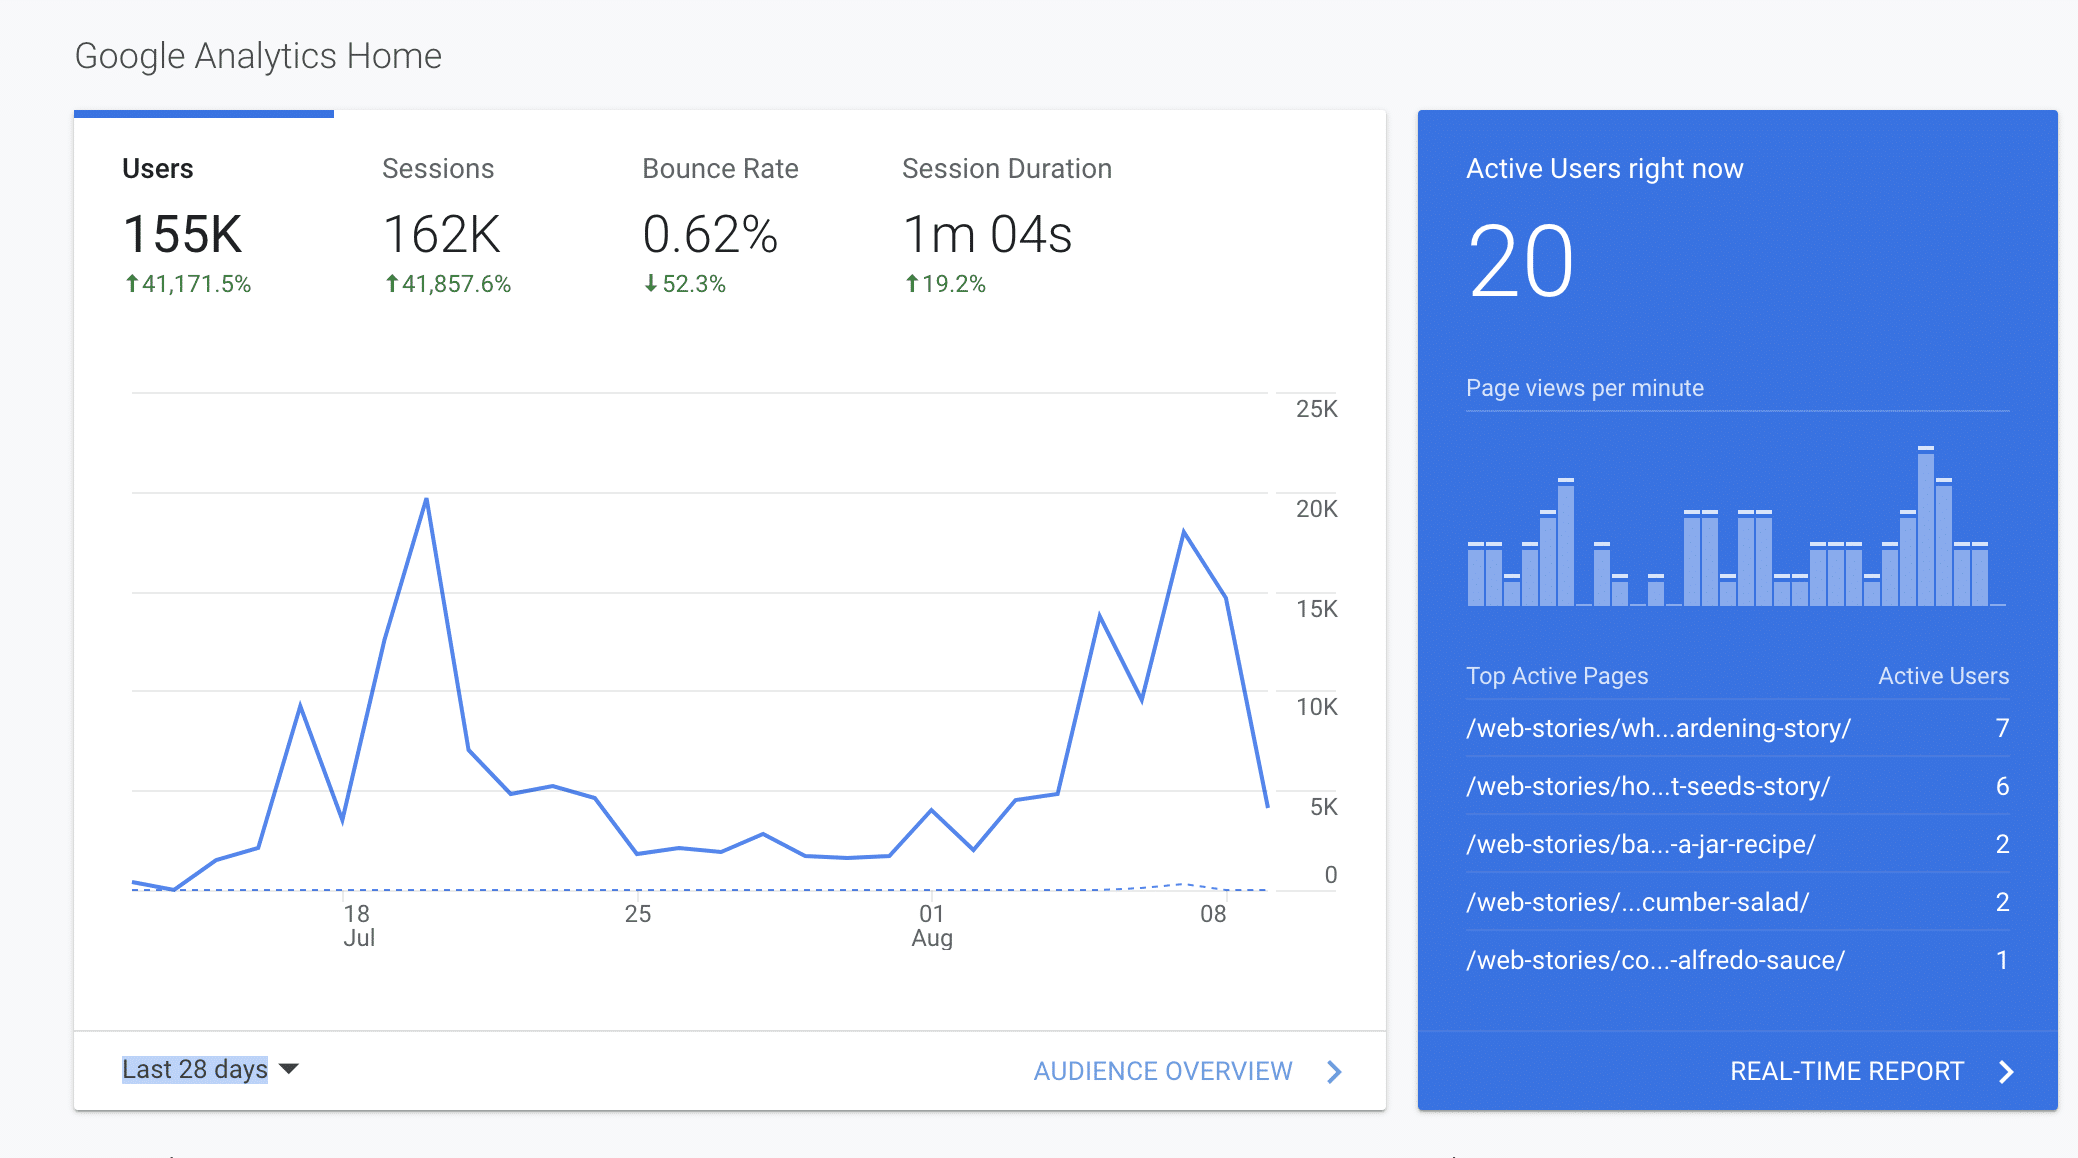Image resolution: width=2078 pixels, height=1158 pixels.
Task: Select the cucumber-salad active page
Action: (x=1637, y=902)
